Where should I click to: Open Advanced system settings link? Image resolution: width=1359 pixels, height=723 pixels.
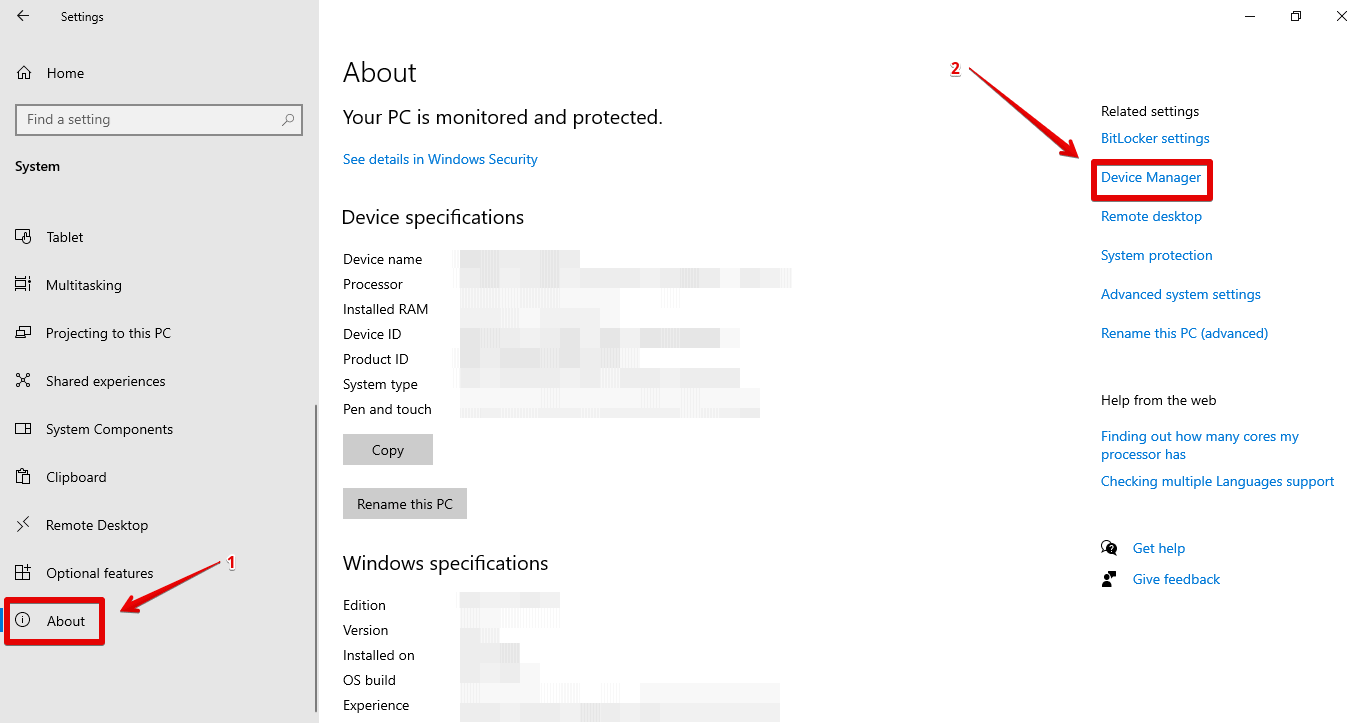point(1180,294)
